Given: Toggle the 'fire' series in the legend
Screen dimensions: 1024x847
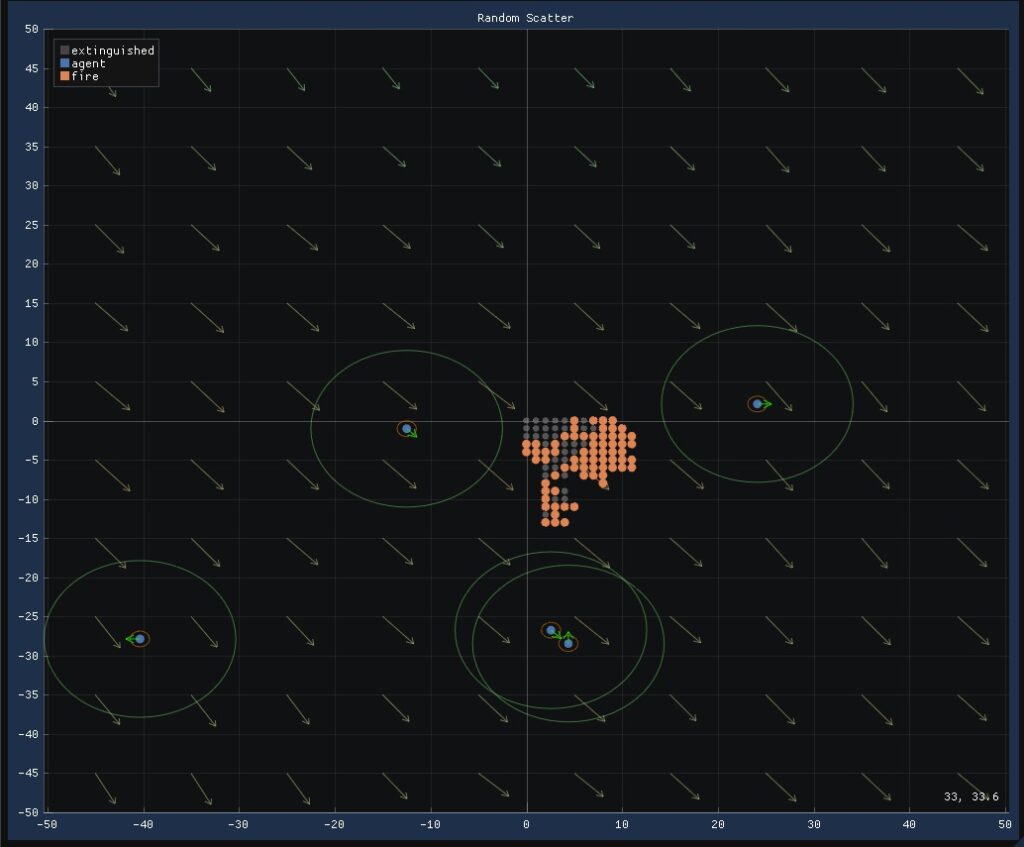Looking at the screenshot, I should 85,76.
